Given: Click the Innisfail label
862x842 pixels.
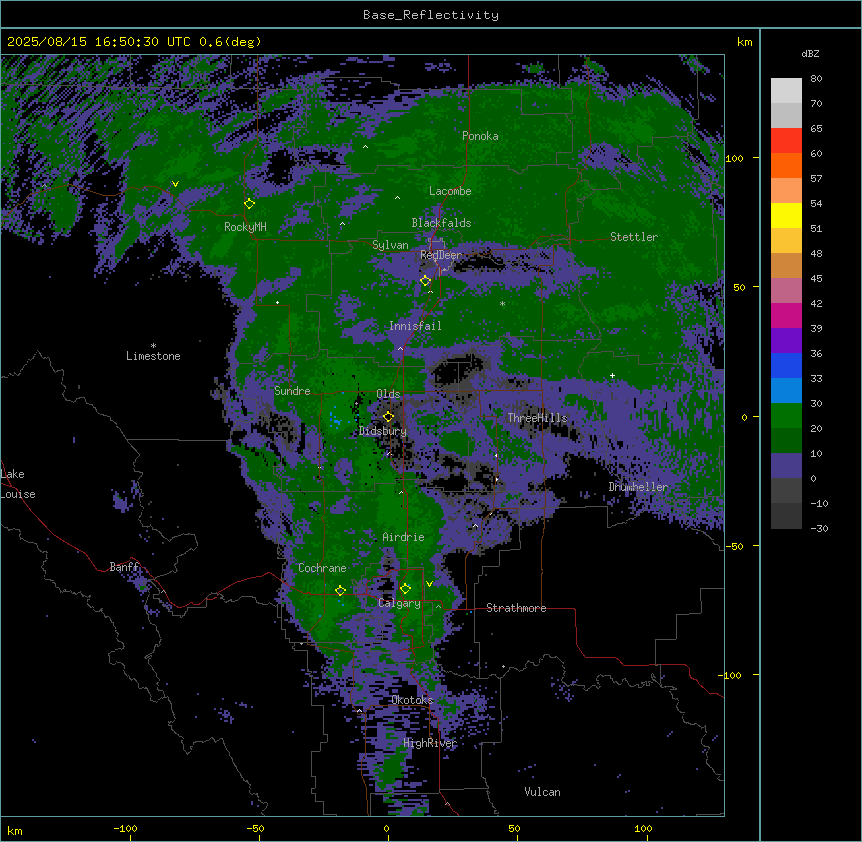Looking at the screenshot, I should (x=415, y=326).
